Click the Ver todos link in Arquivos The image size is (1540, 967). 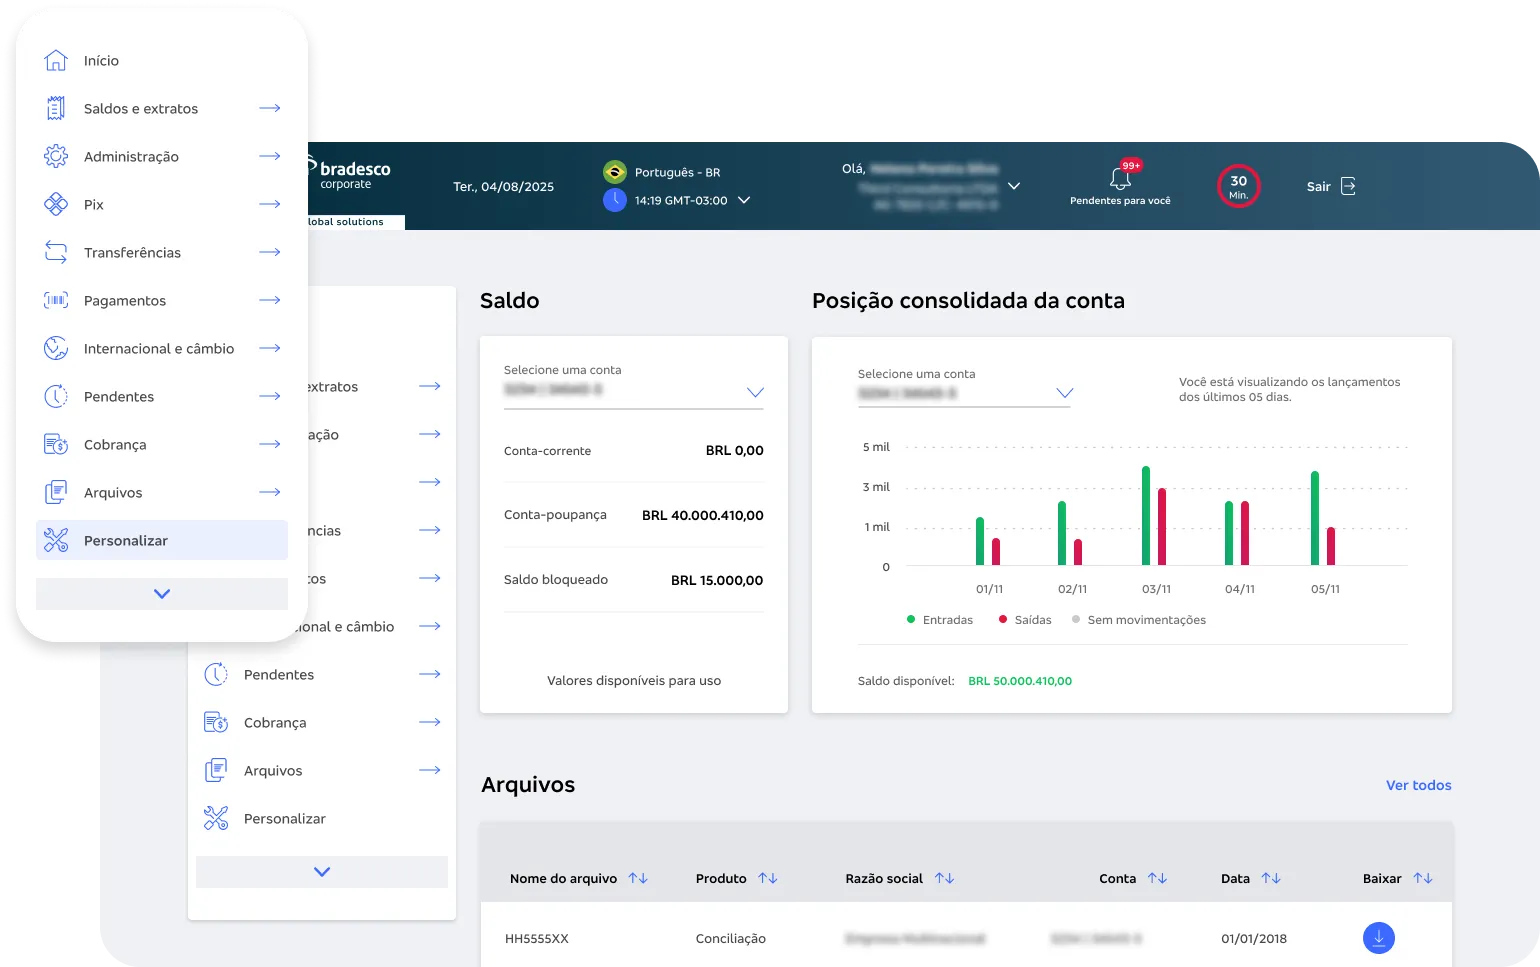(1418, 785)
